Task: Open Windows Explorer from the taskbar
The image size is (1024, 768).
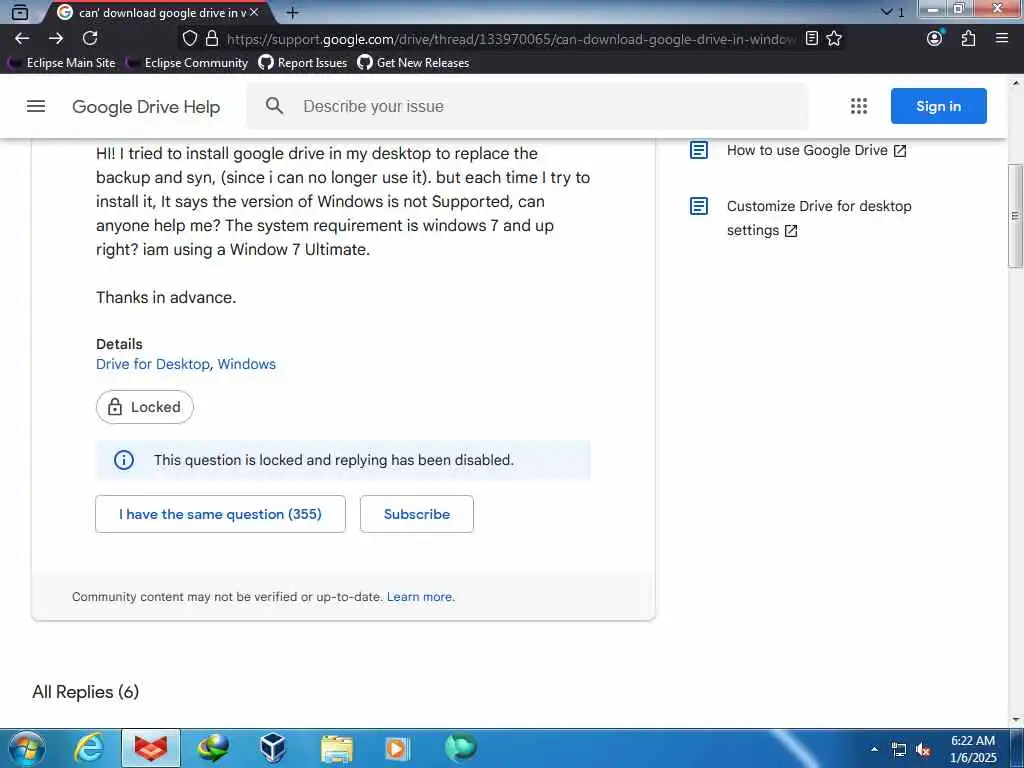Action: pos(337,748)
